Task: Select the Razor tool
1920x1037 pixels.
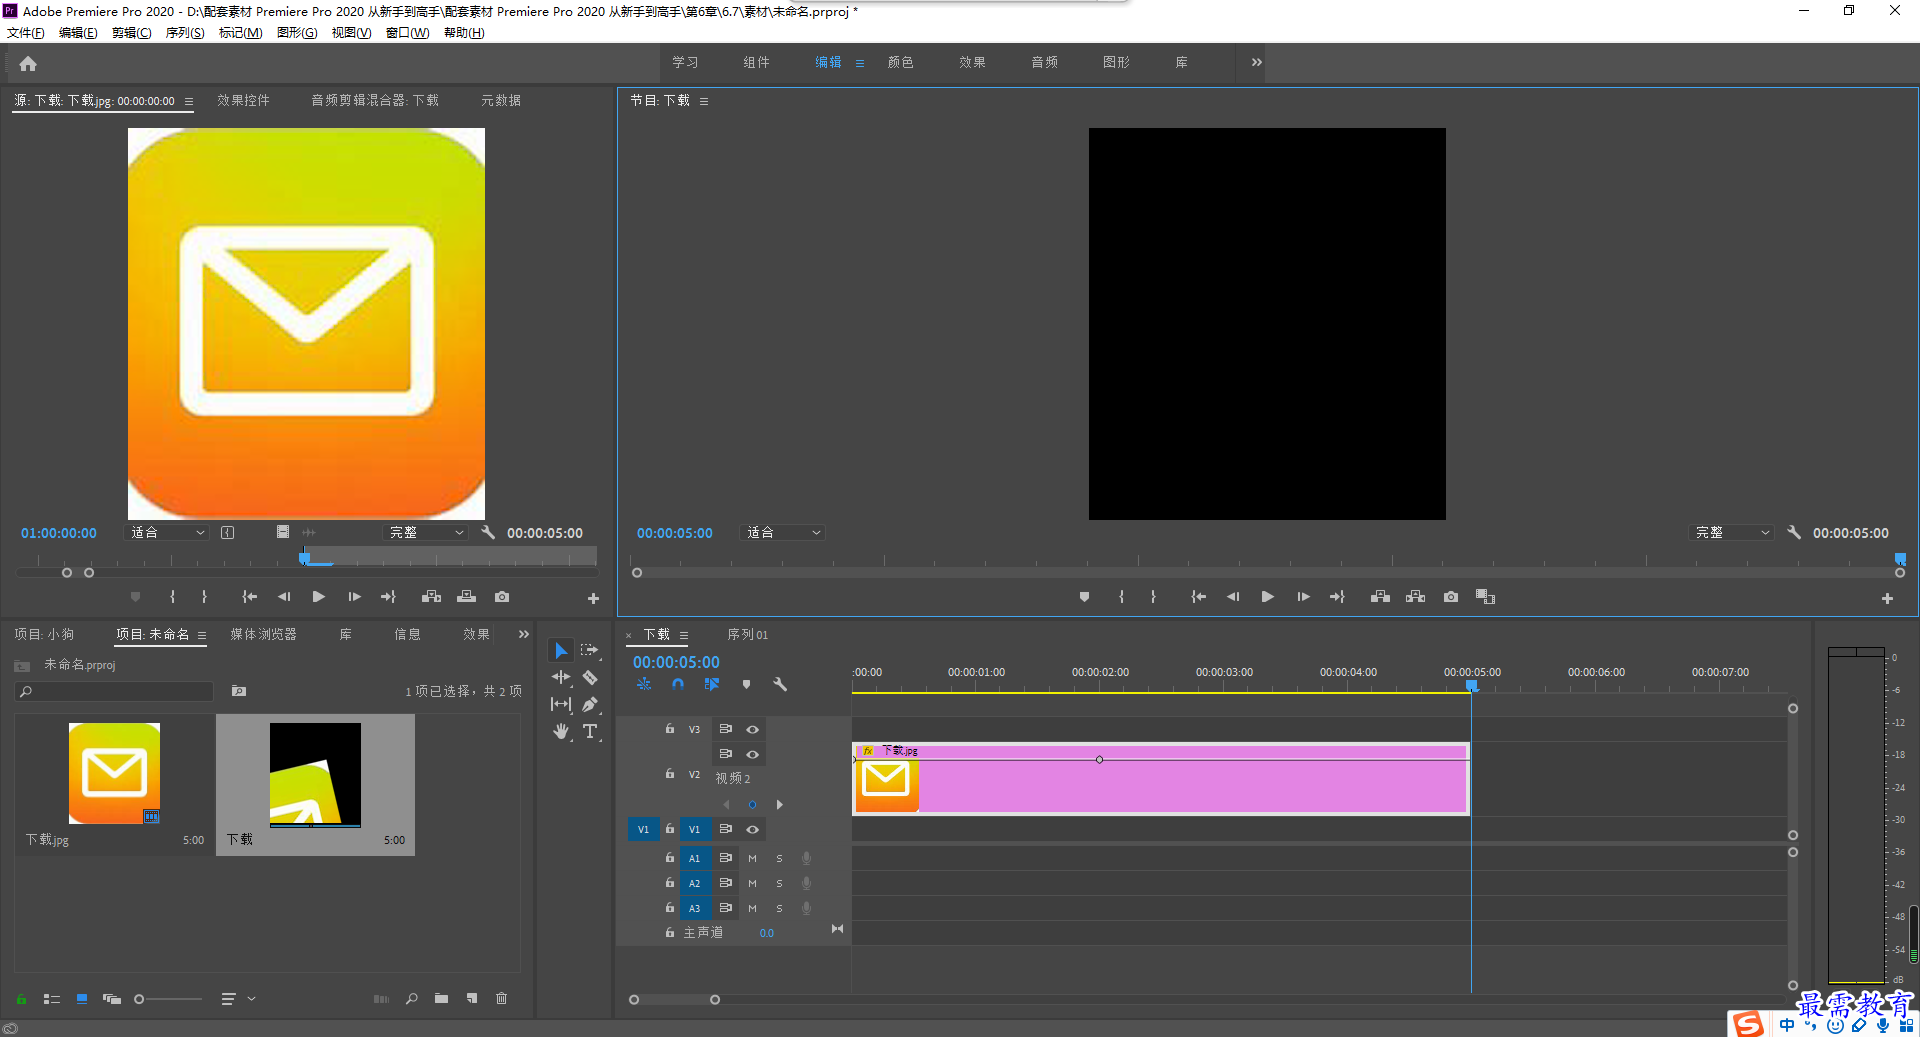Action: tap(590, 677)
